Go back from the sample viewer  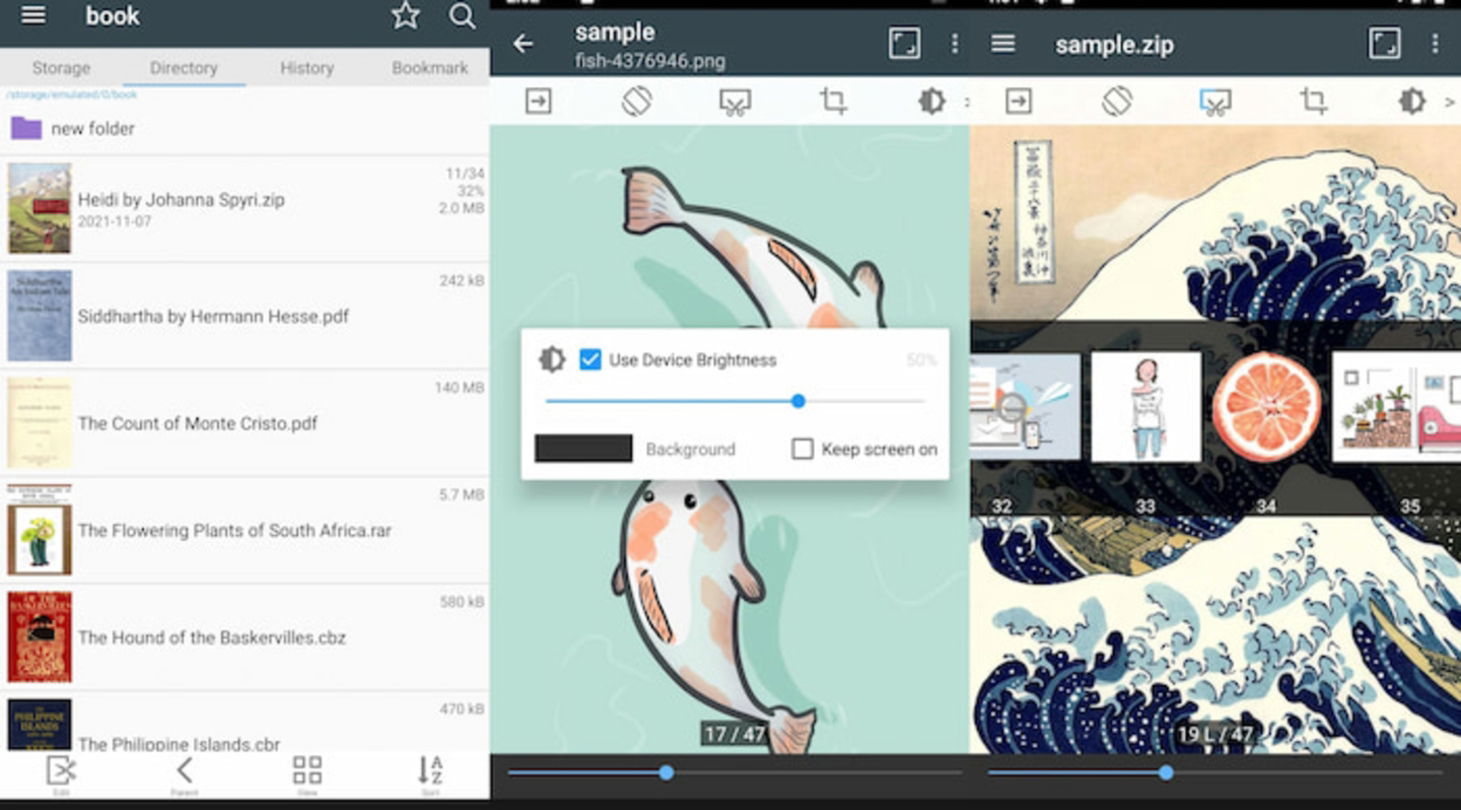[x=523, y=44]
